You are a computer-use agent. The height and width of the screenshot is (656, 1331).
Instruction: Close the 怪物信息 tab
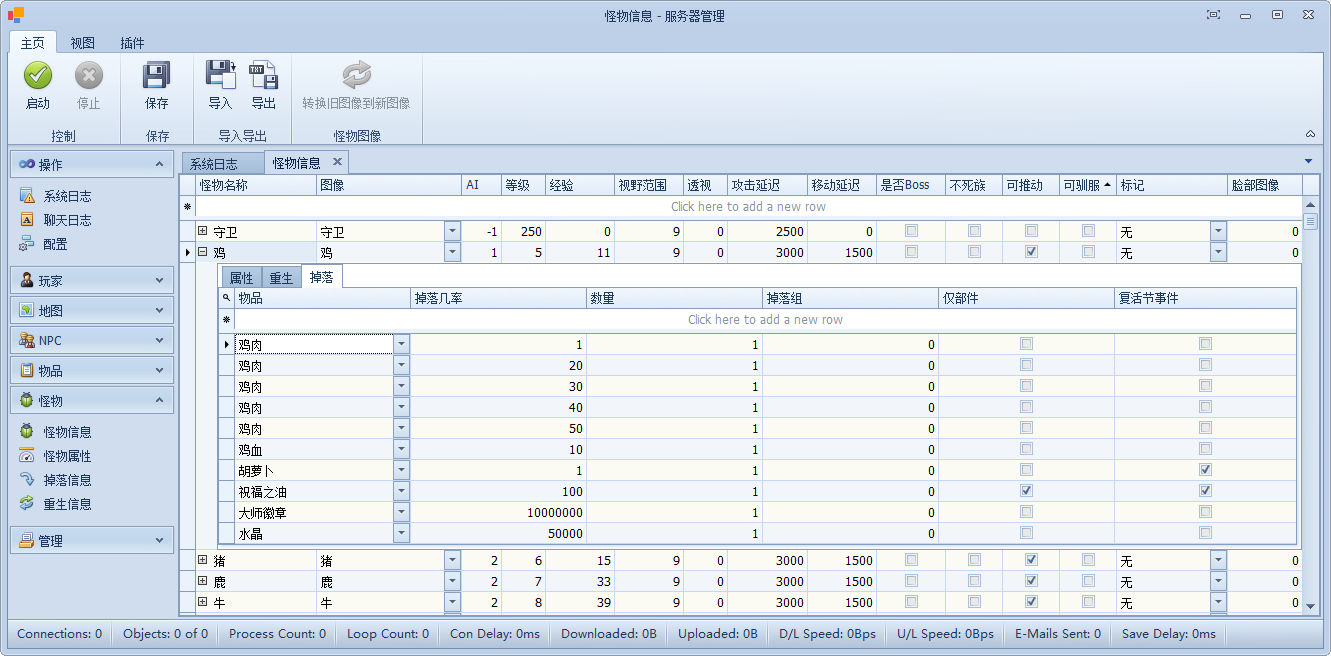pyautogui.click(x=337, y=162)
